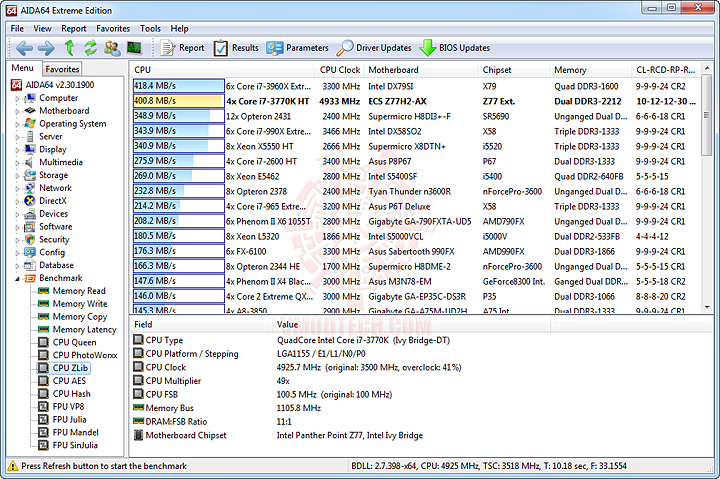Expand the Network tree node arrow

(x=17, y=188)
